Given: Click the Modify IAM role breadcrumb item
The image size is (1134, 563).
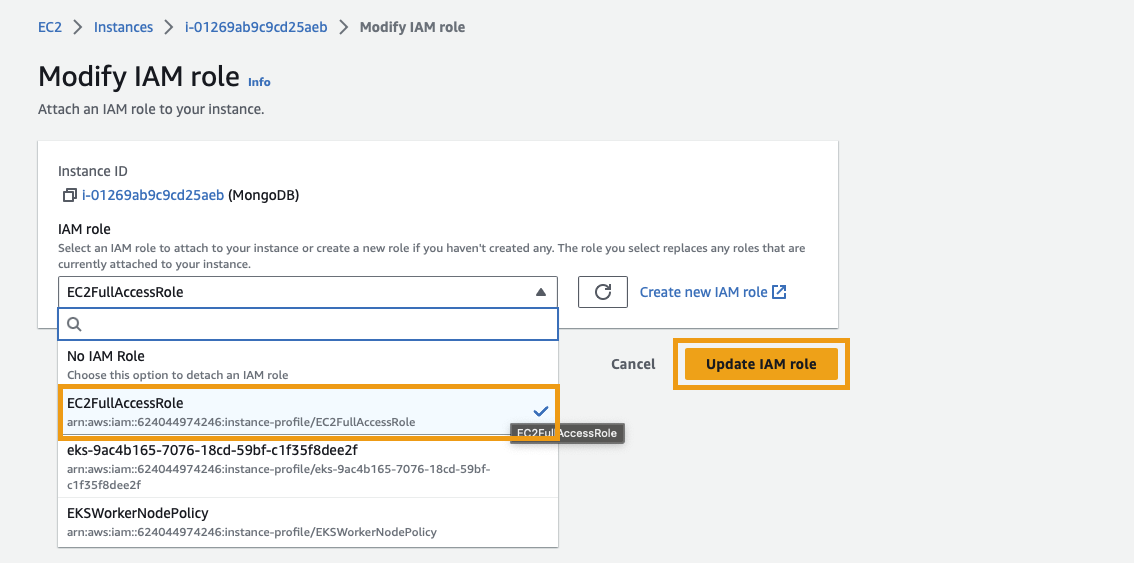Looking at the screenshot, I should (412, 27).
